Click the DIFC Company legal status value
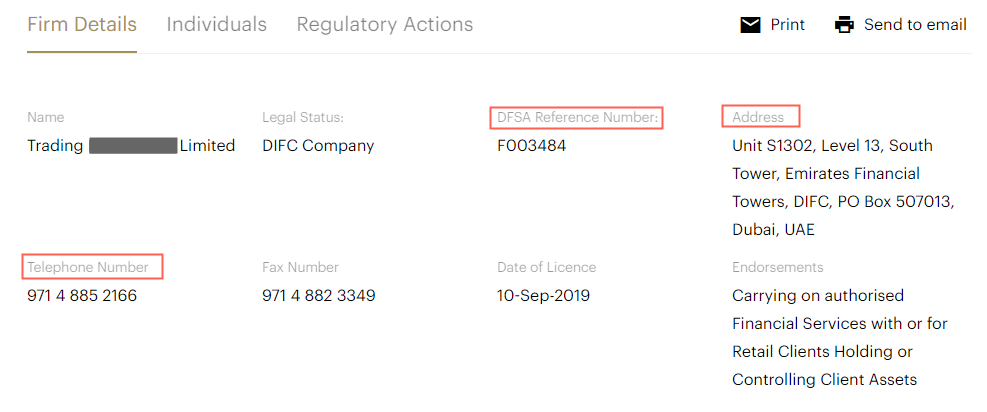The height and width of the screenshot is (412, 987). coord(318,146)
